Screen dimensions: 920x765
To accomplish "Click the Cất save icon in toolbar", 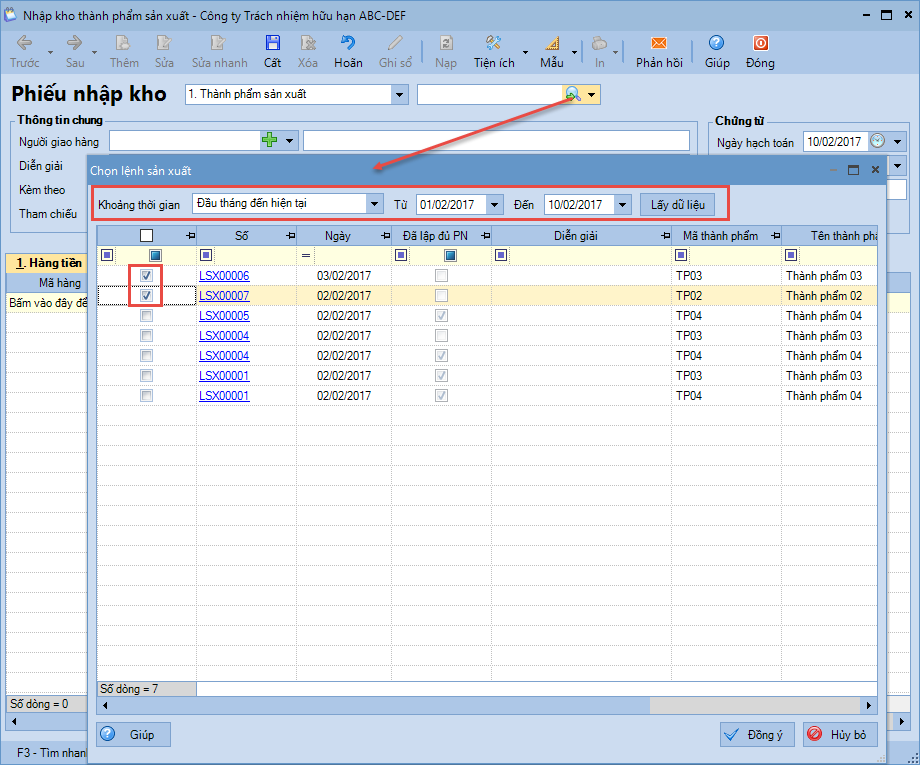I will tap(272, 44).
